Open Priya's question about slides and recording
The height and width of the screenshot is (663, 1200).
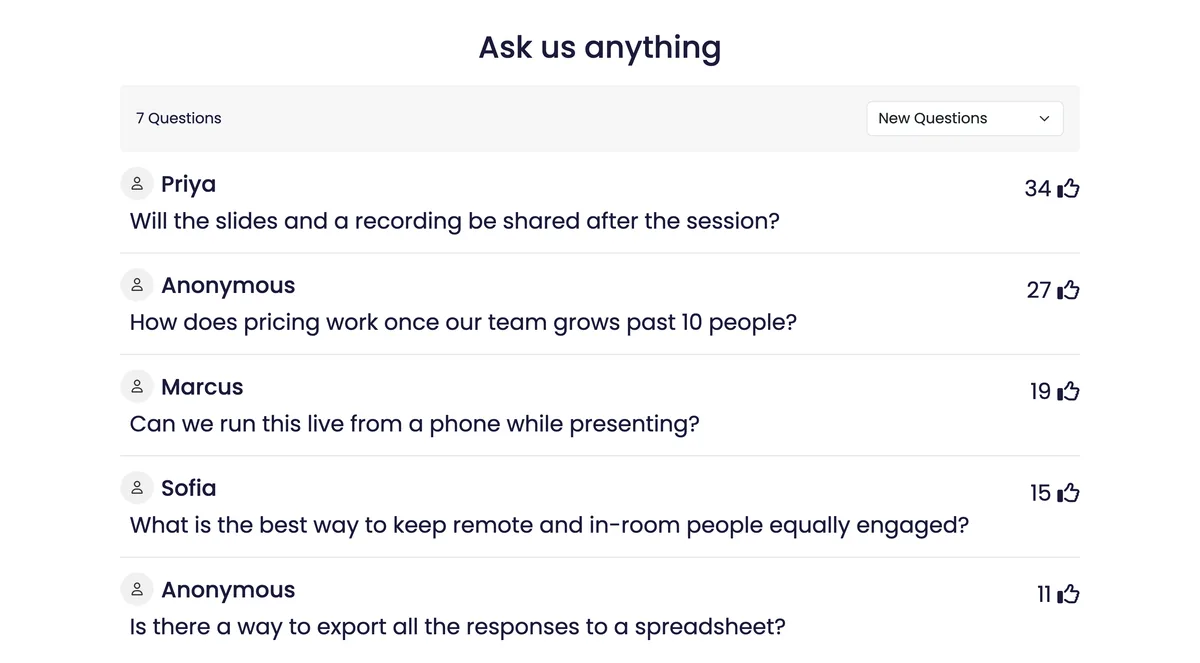455,221
